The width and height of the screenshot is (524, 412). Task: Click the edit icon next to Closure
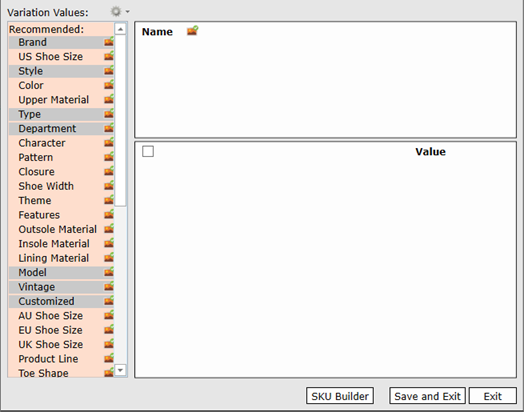click(109, 171)
